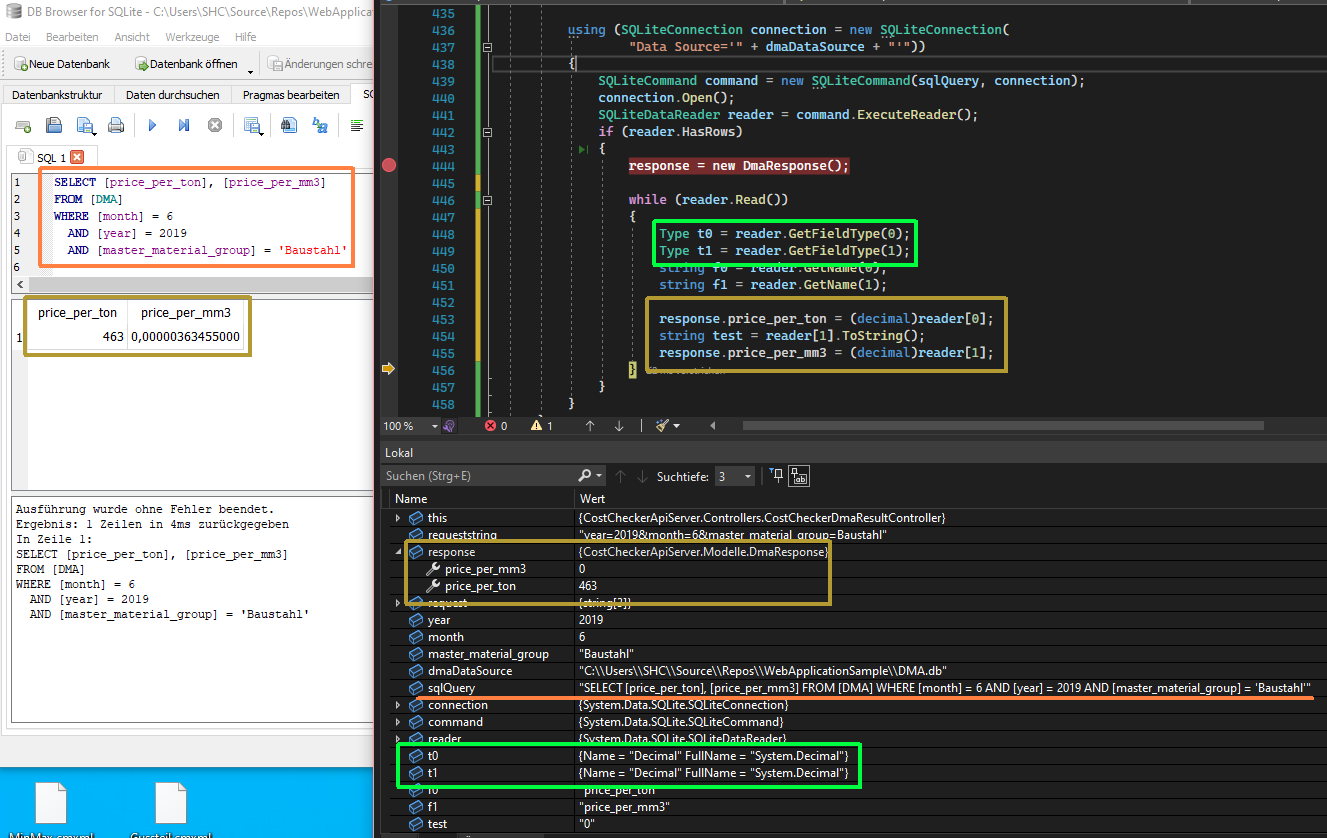Expand the connection variable in locals
Screen dimensions: 1327x838
click(398, 705)
